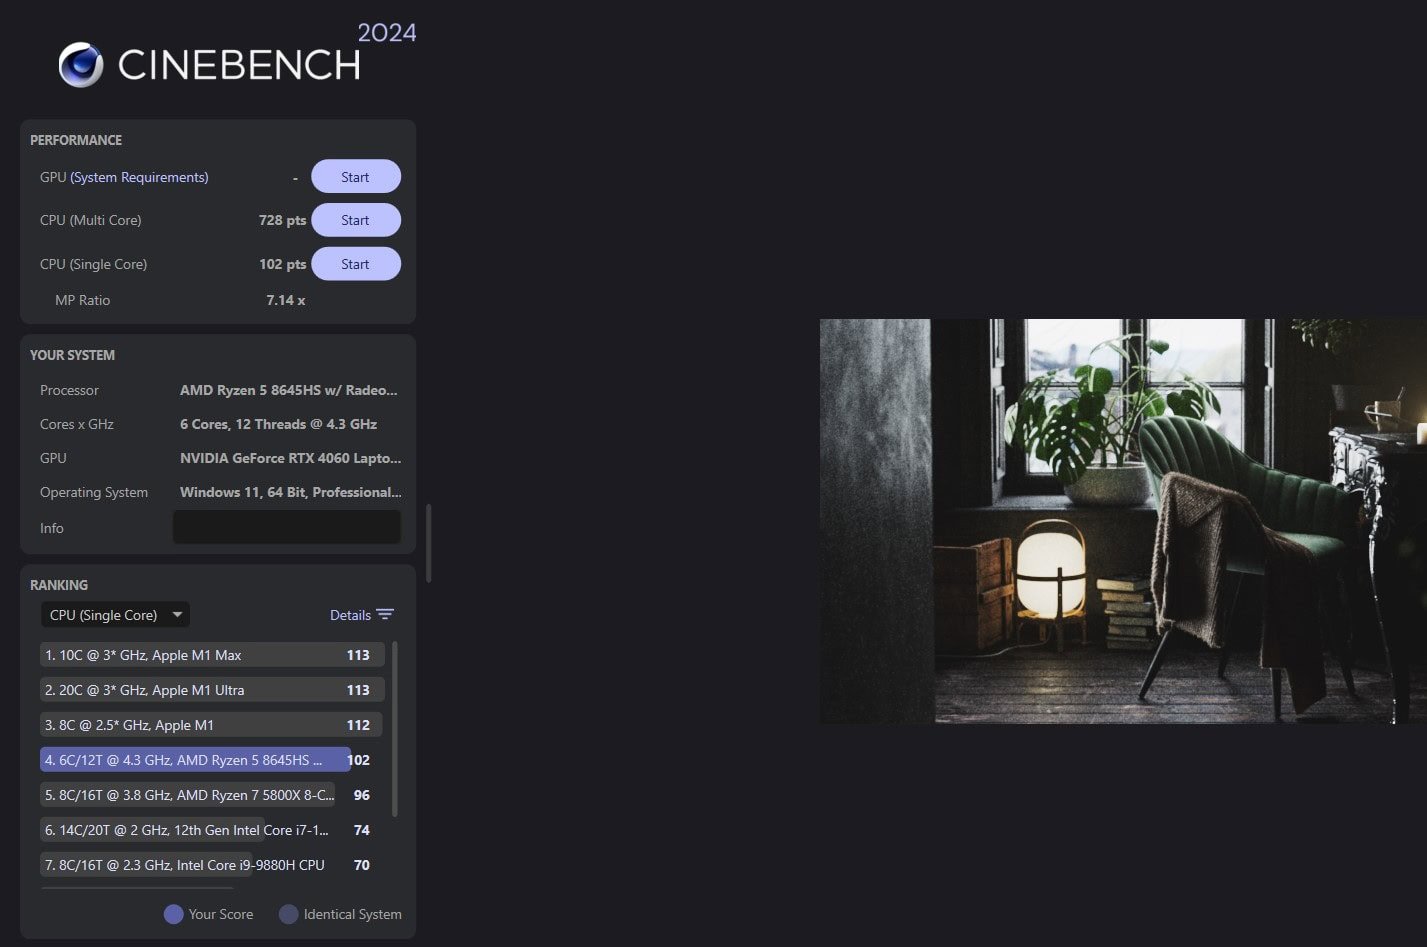
Task: Click the 102 pts single core score
Action: pyautogui.click(x=282, y=264)
